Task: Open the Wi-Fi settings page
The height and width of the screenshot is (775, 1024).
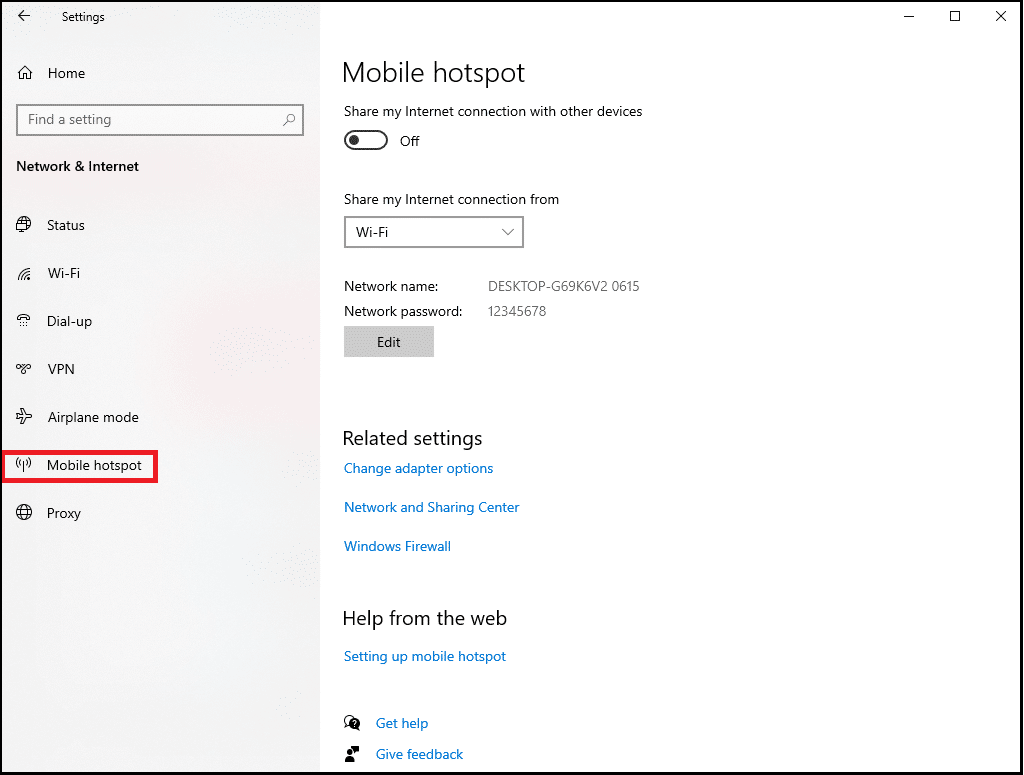Action: point(63,274)
